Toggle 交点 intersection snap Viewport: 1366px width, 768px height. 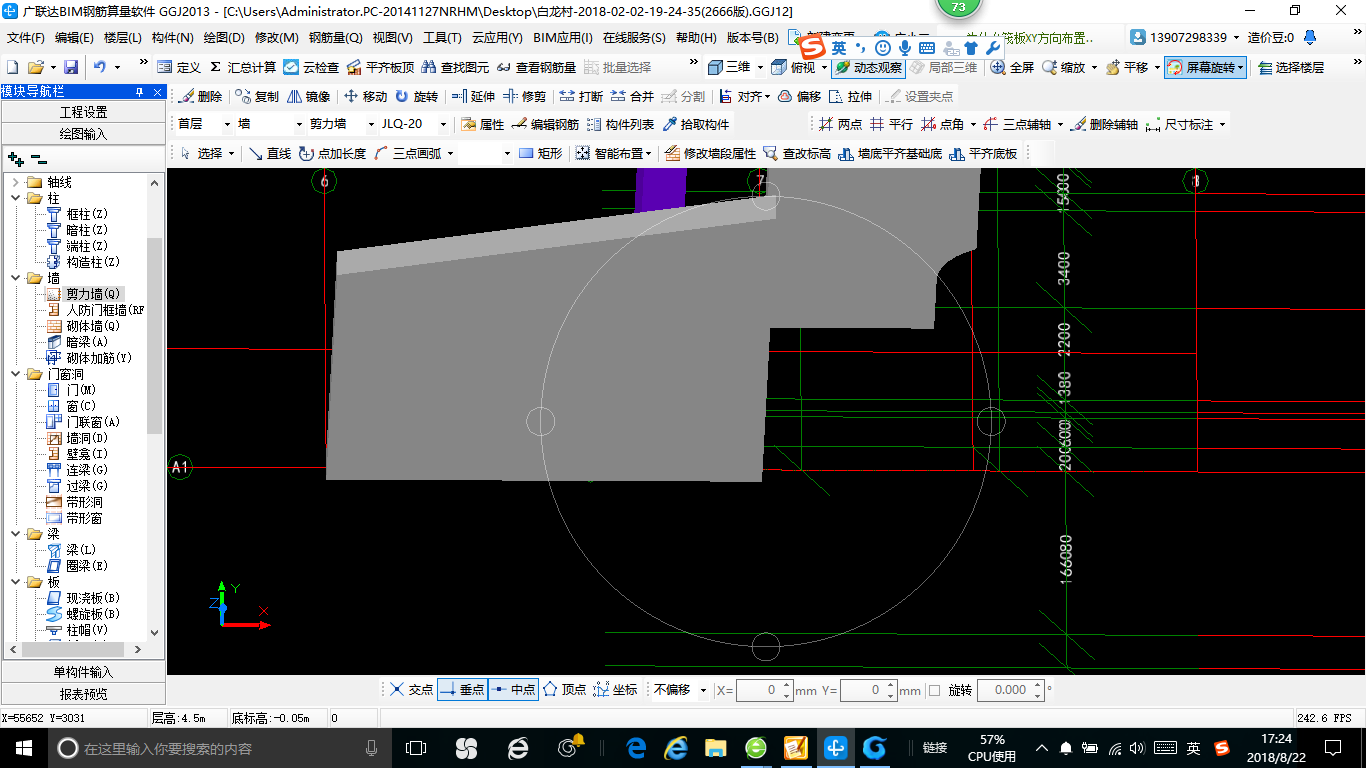coord(411,690)
